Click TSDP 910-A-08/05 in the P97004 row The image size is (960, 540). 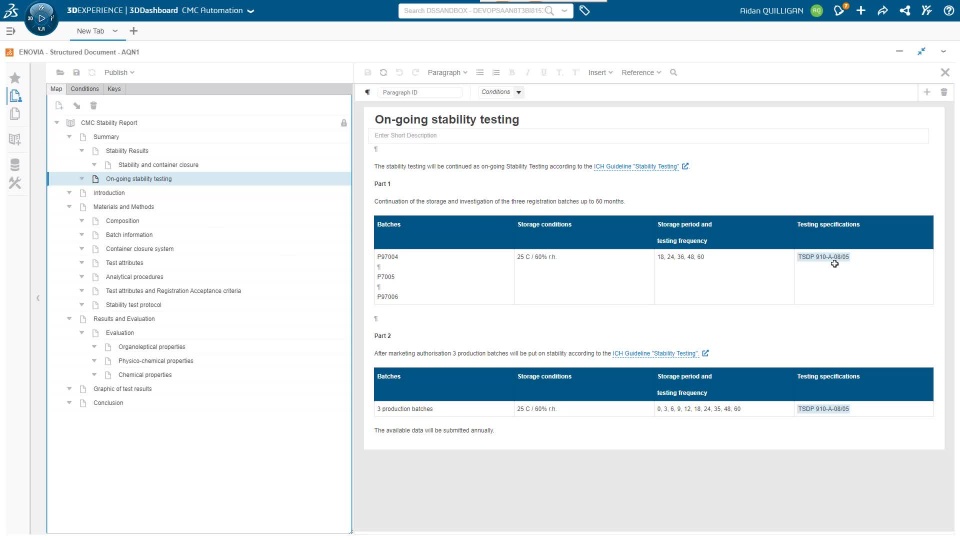pyautogui.click(x=823, y=257)
